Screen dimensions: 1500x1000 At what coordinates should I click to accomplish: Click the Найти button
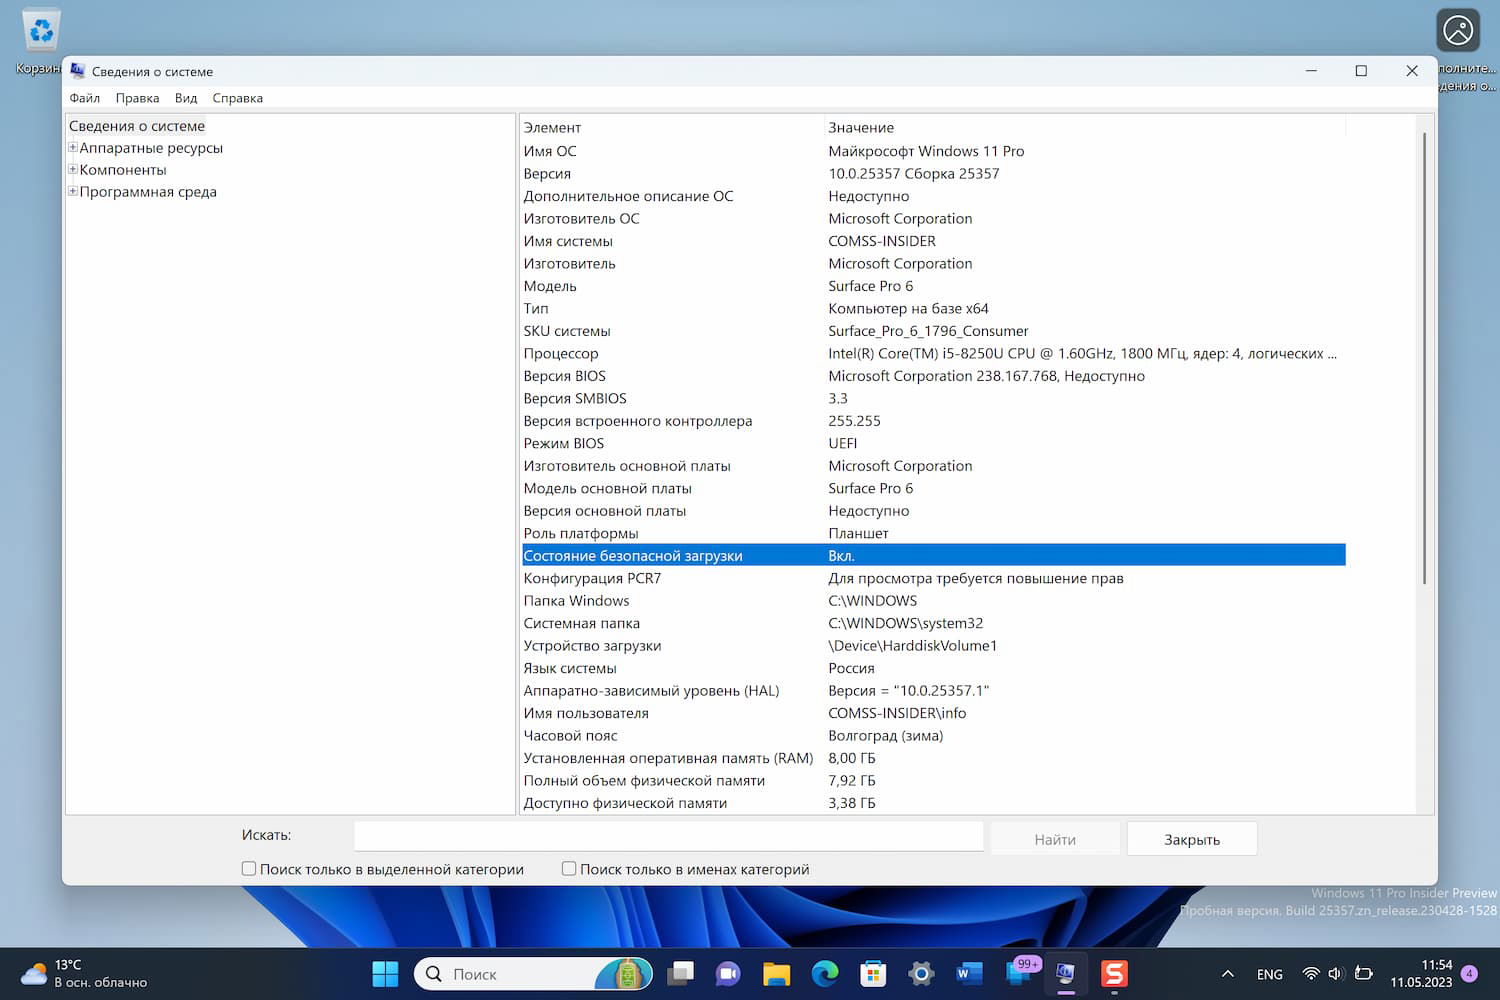(1055, 839)
